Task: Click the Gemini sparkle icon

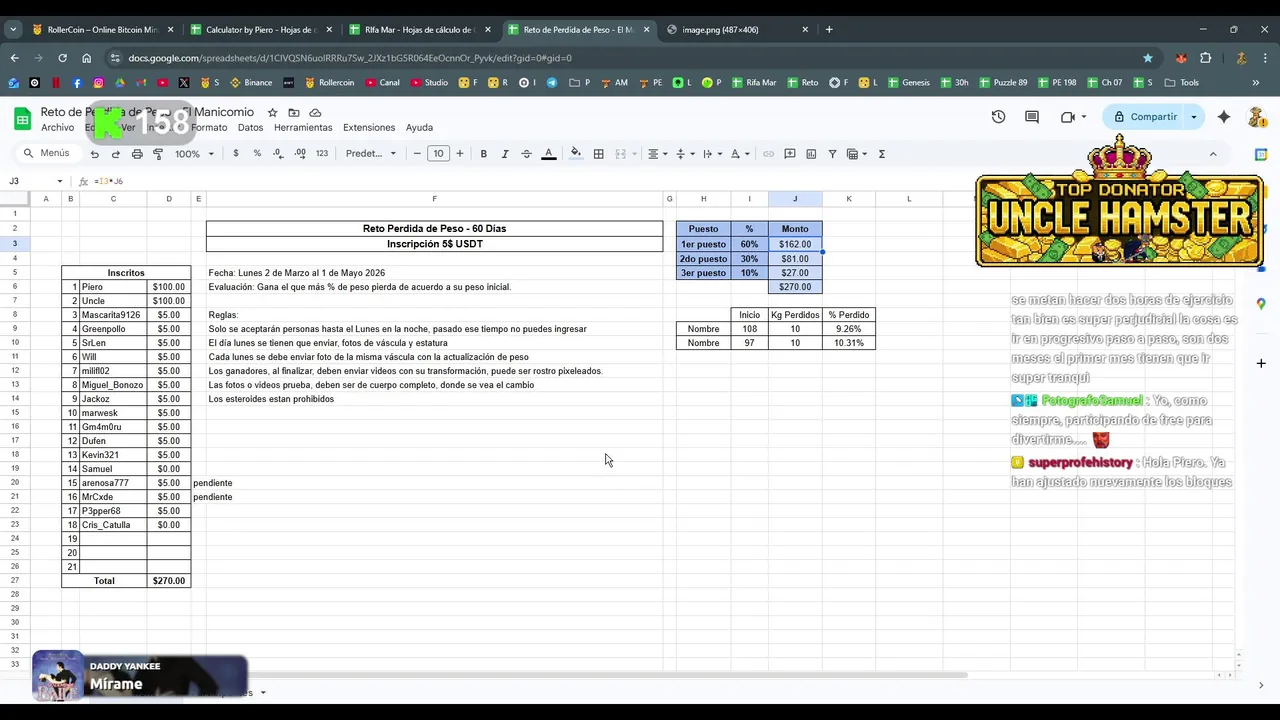Action: [1224, 117]
